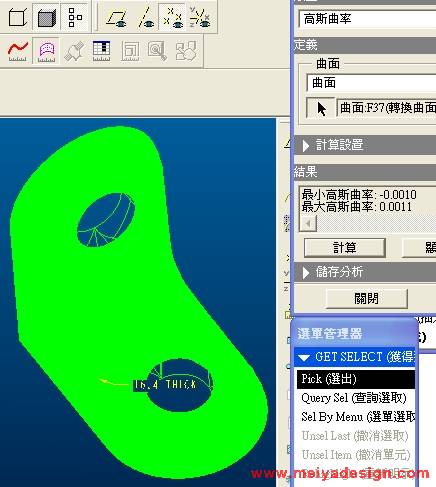The width and height of the screenshot is (436, 487).
Task: Click the 曲面:F37 selection field
Action: point(386,108)
